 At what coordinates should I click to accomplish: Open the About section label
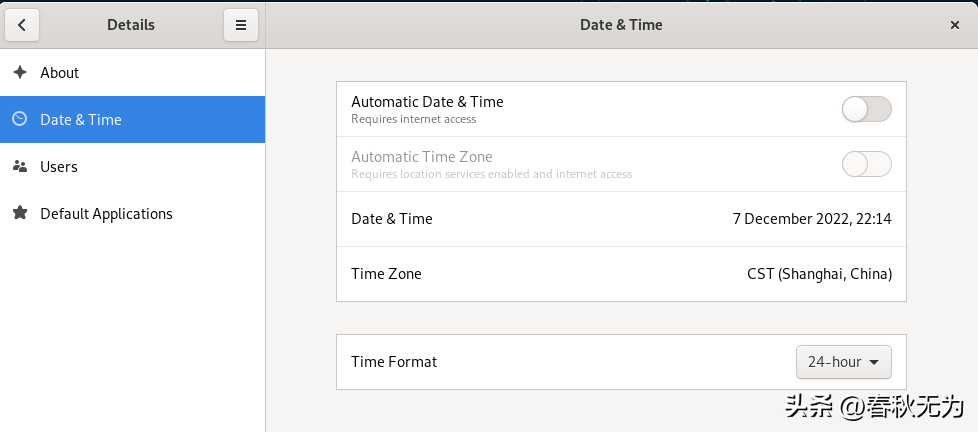coord(60,73)
